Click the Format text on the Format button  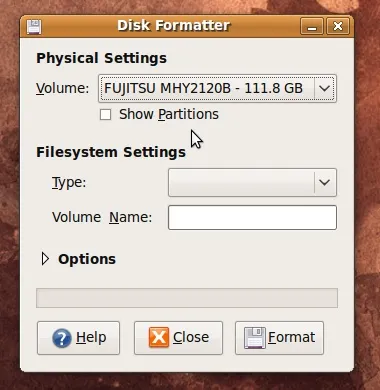pyautogui.click(x=291, y=337)
